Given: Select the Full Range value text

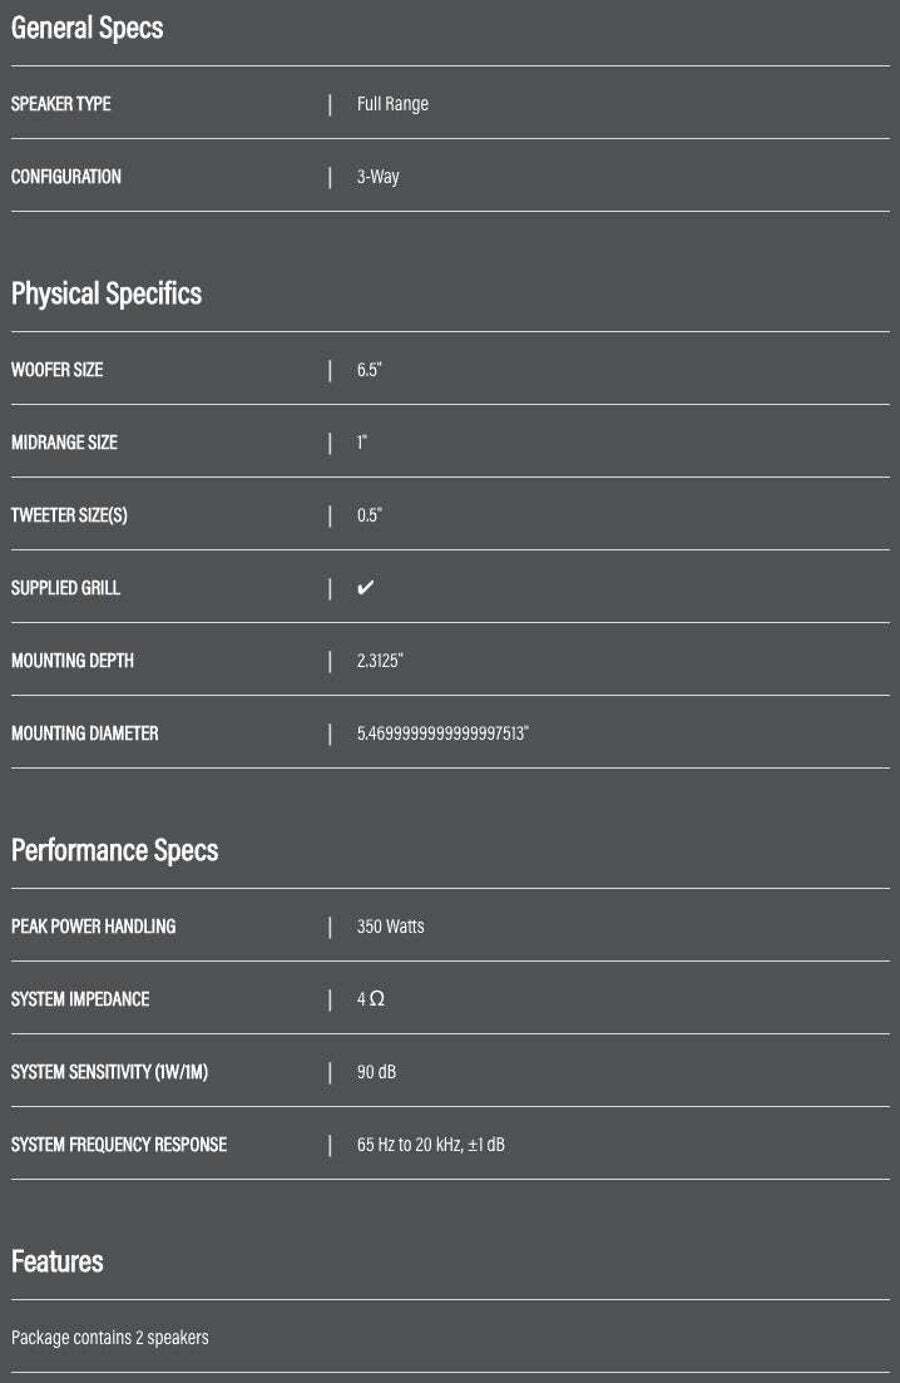Looking at the screenshot, I should coord(393,104).
